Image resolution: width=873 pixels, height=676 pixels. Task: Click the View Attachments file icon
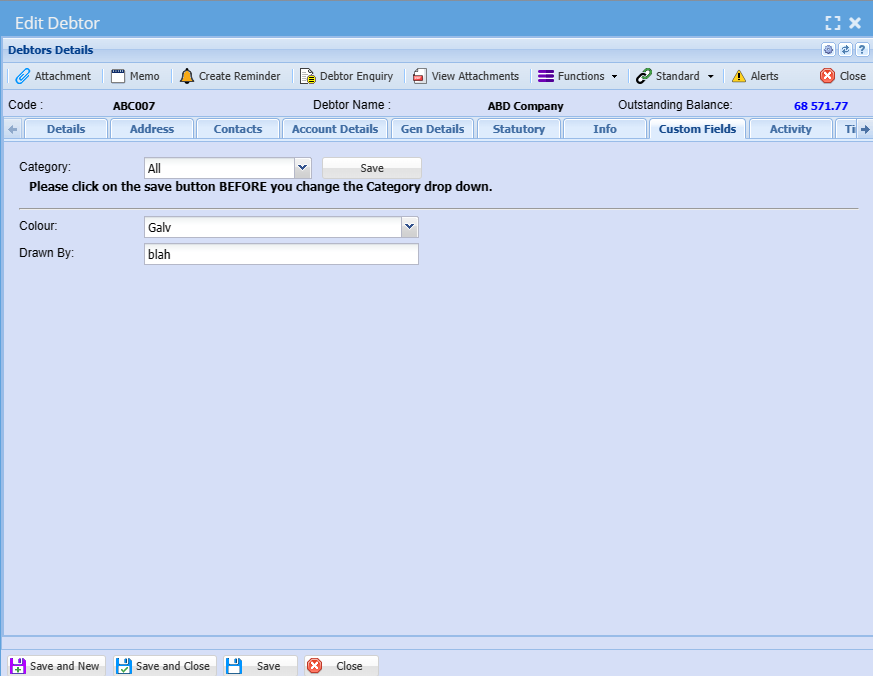tap(419, 76)
